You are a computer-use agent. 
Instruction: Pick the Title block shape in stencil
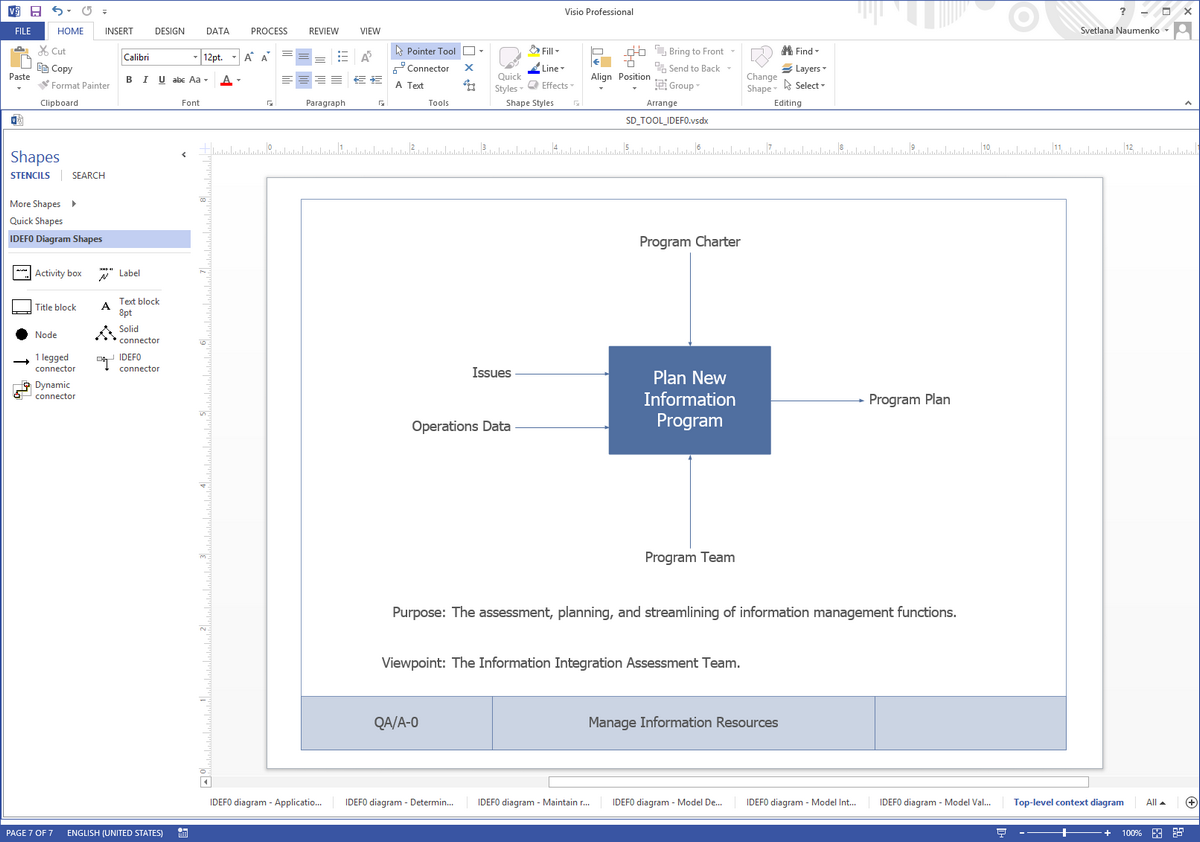pyautogui.click(x=45, y=307)
